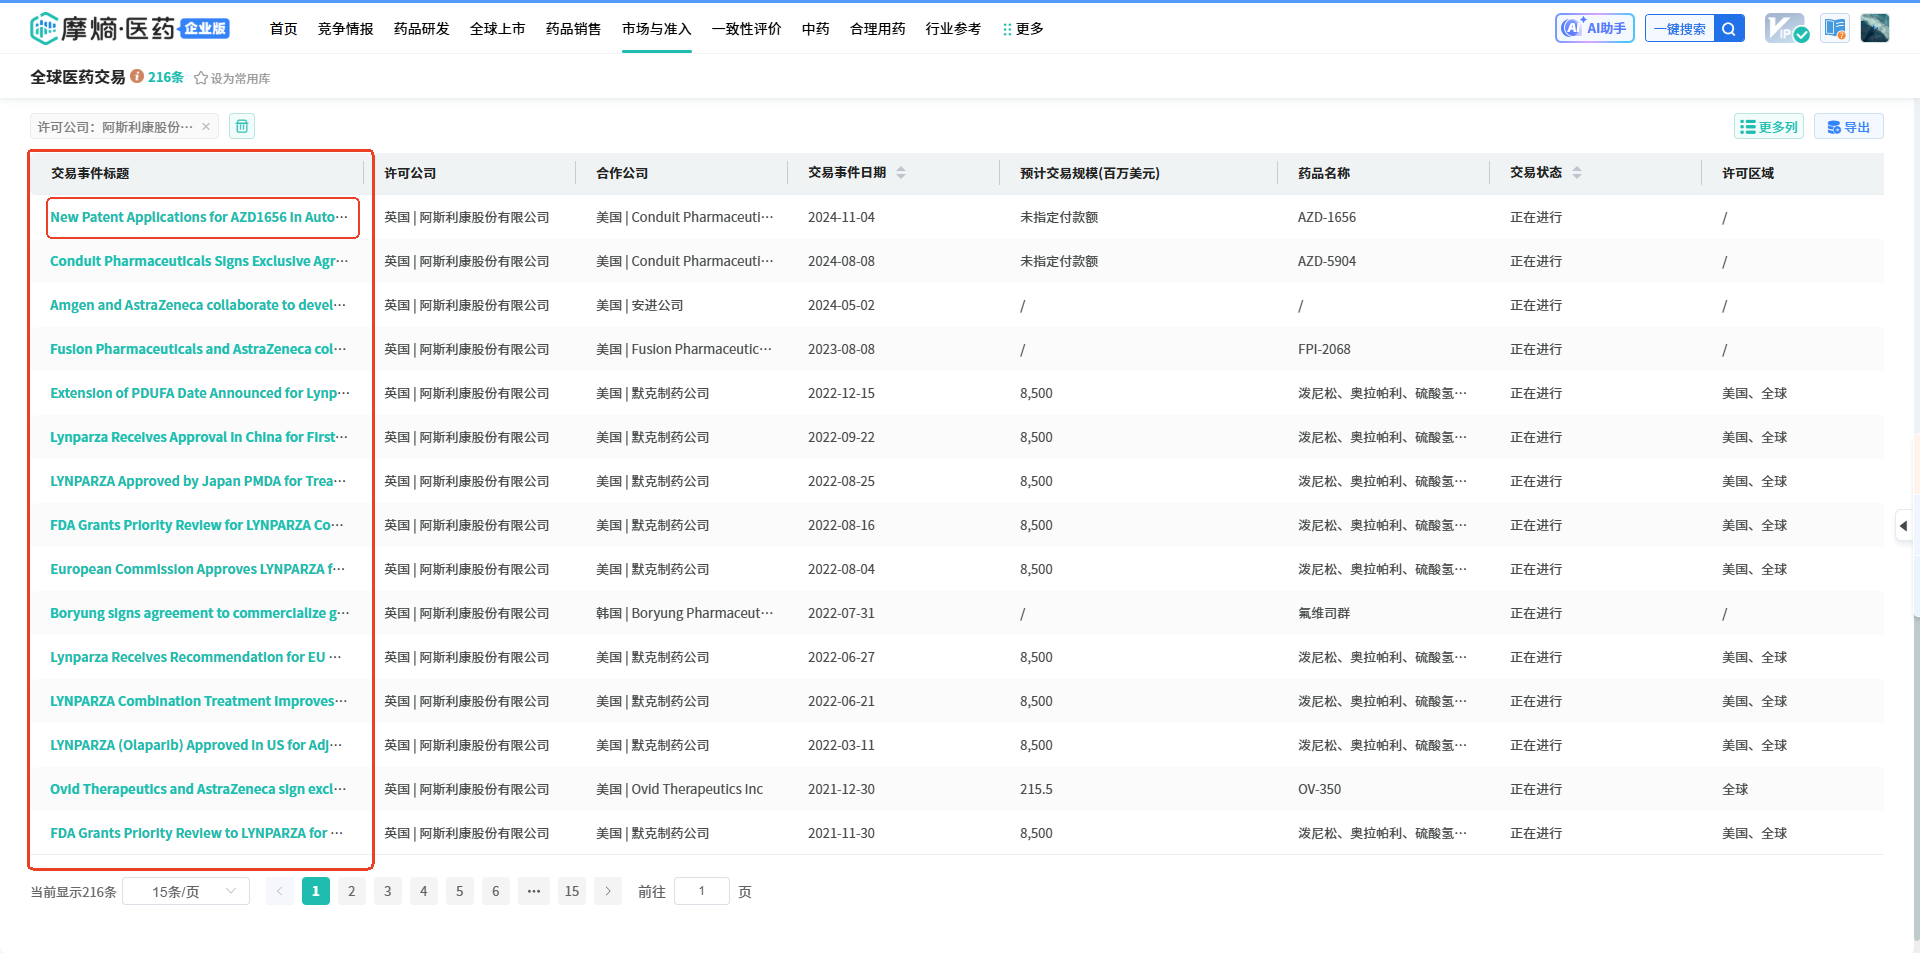The height and width of the screenshot is (953, 1920).
Task: Open New Patent Applications for AZD1656 link
Action: tap(199, 217)
